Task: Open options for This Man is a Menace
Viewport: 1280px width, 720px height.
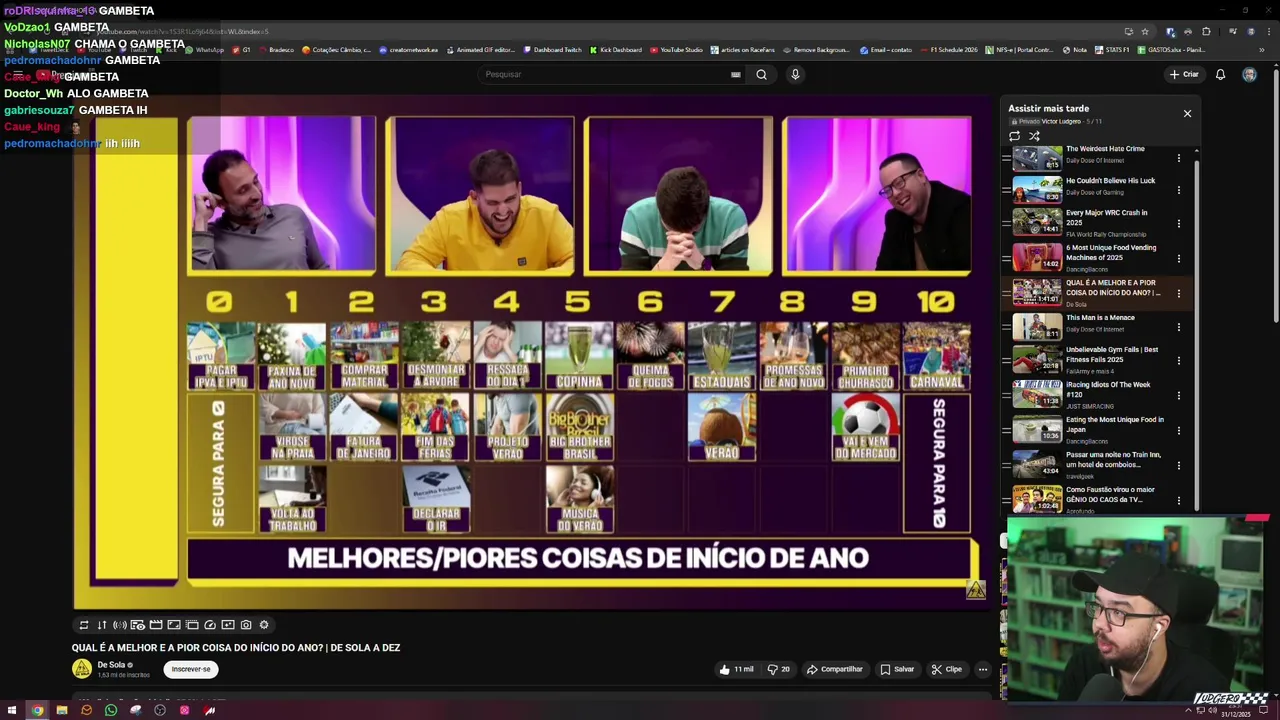Action: click(1178, 327)
